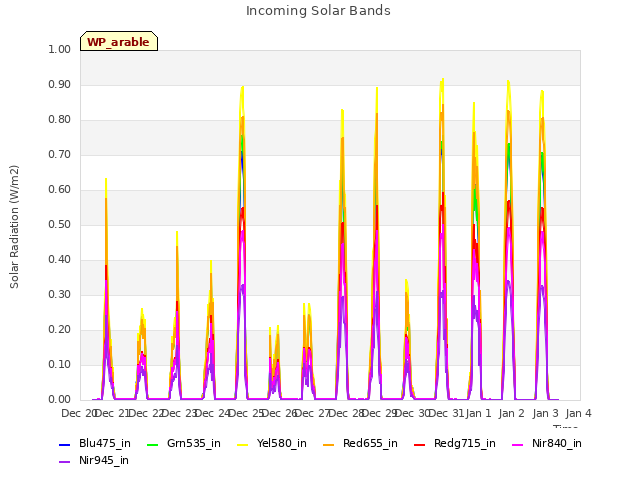Click the Dec 29 peak near 0.89
Viewport: 640px width, 480px height.
tap(377, 88)
